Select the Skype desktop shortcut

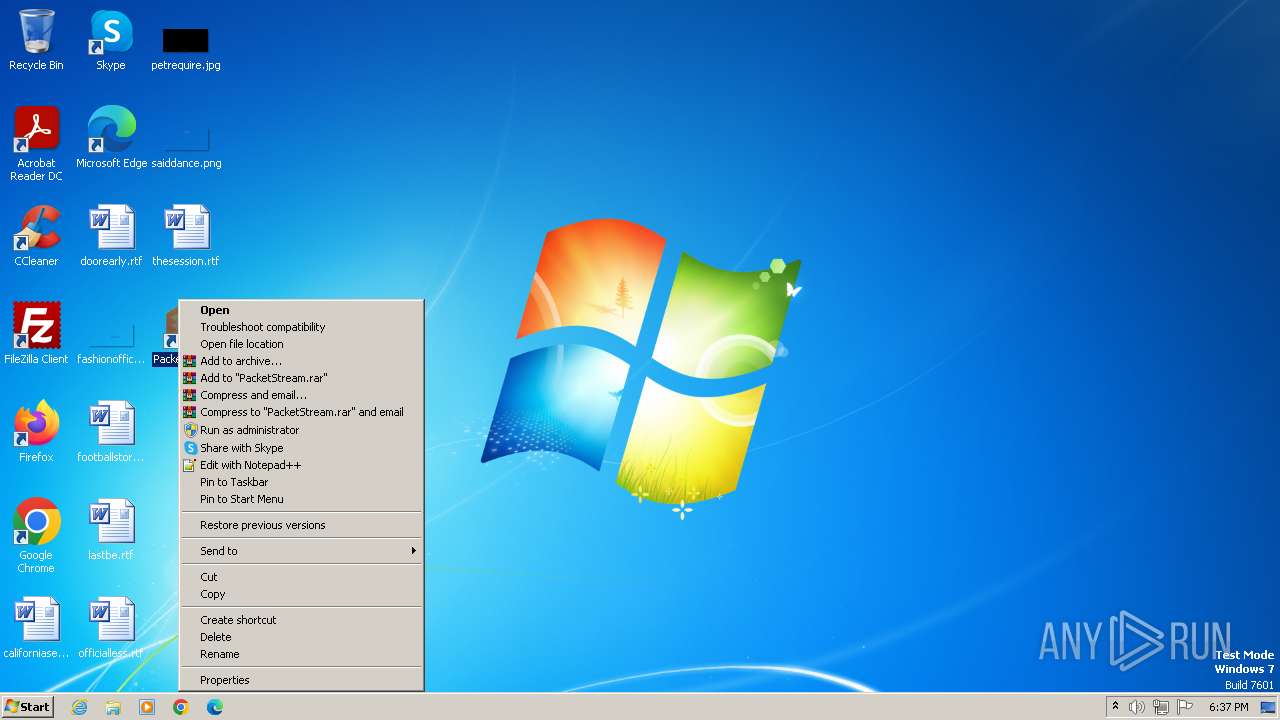111,40
